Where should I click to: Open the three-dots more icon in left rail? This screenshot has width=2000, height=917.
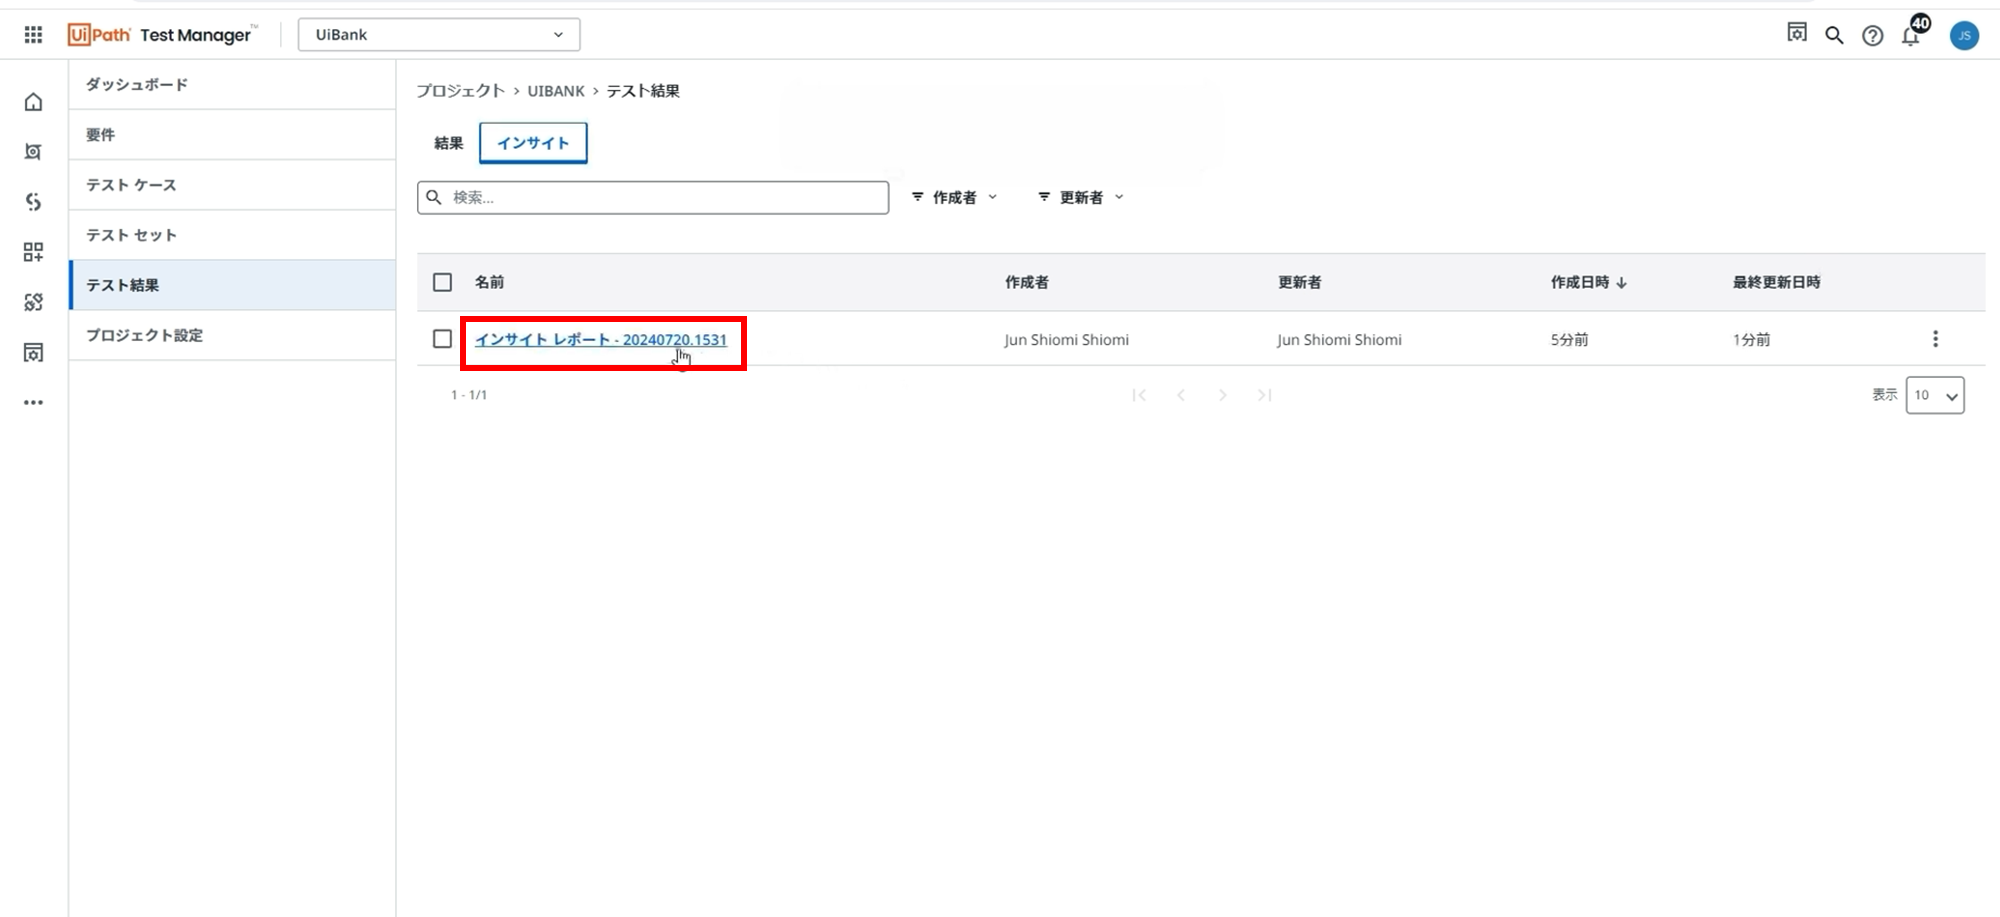(x=33, y=402)
